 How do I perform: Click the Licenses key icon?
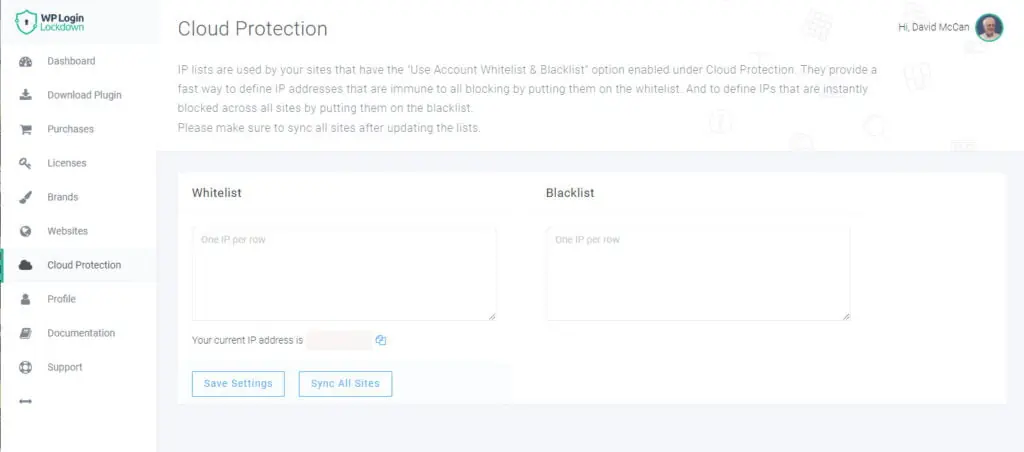point(25,164)
